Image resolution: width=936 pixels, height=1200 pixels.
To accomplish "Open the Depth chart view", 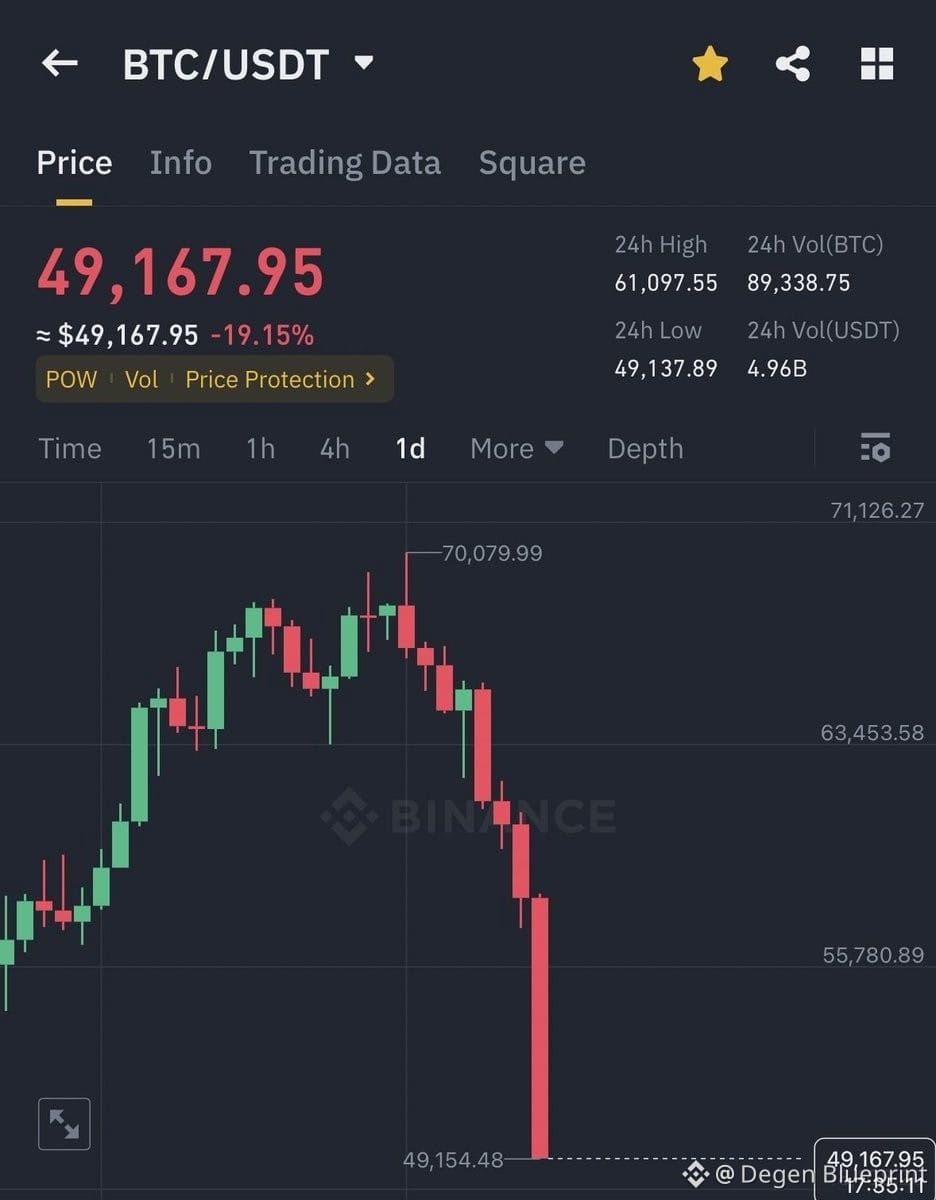I will pos(645,449).
